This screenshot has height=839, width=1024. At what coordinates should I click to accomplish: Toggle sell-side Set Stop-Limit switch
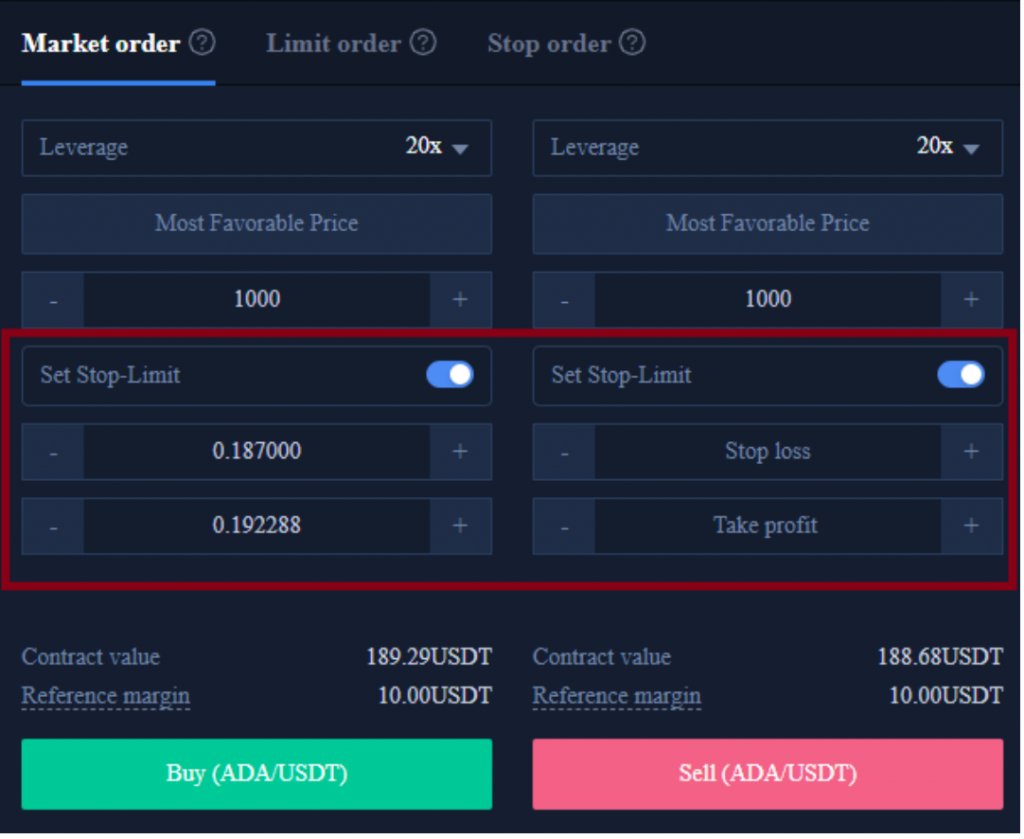pyautogui.click(x=961, y=375)
